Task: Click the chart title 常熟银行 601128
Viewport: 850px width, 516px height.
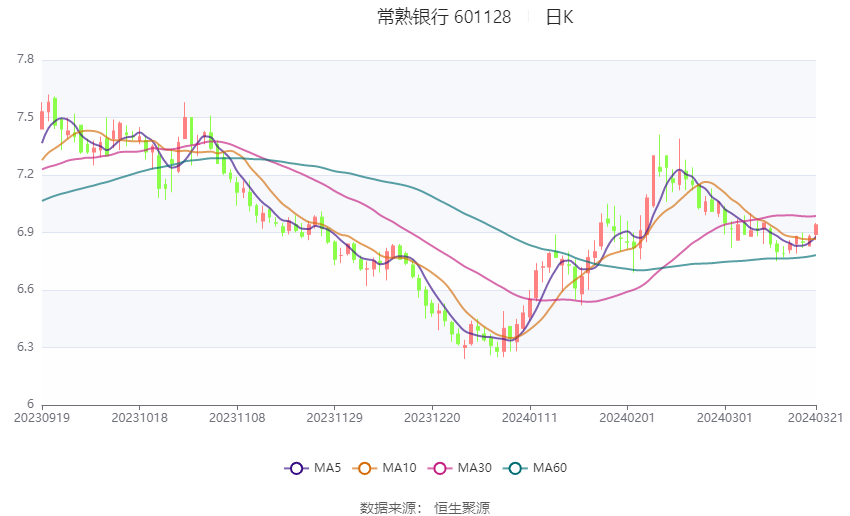Action: pyautogui.click(x=444, y=17)
